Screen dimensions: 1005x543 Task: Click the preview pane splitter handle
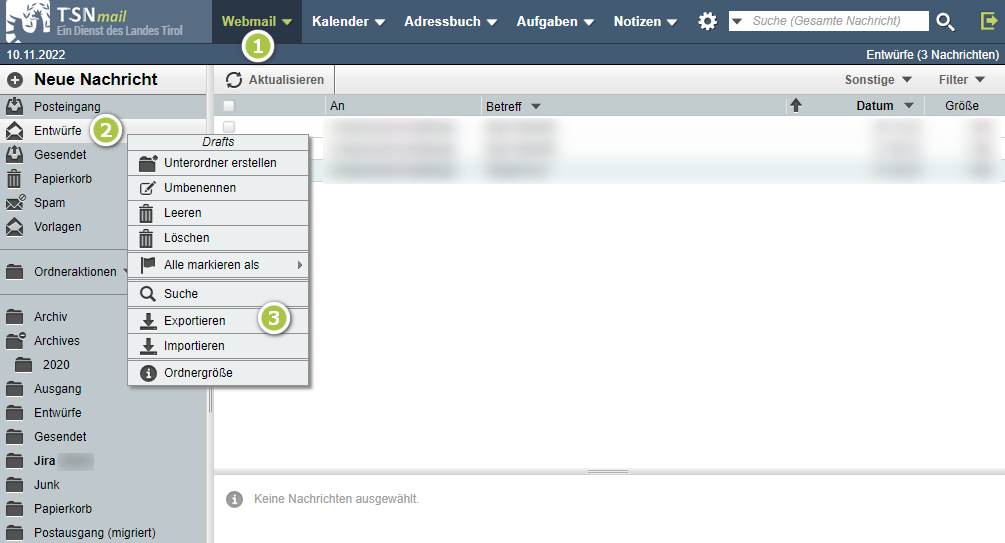(x=608, y=471)
